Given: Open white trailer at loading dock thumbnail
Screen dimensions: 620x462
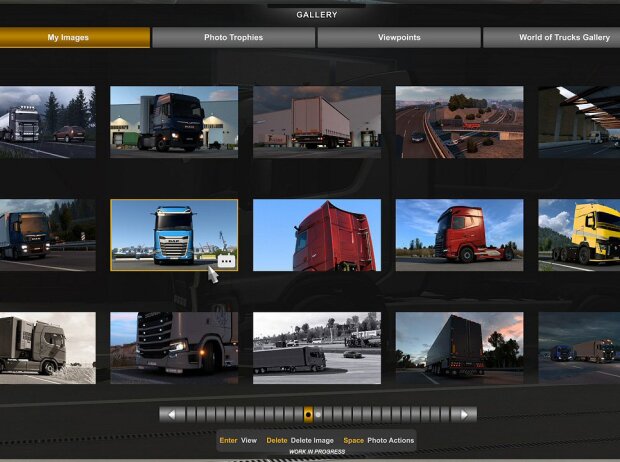Looking at the screenshot, I should click(317, 122).
